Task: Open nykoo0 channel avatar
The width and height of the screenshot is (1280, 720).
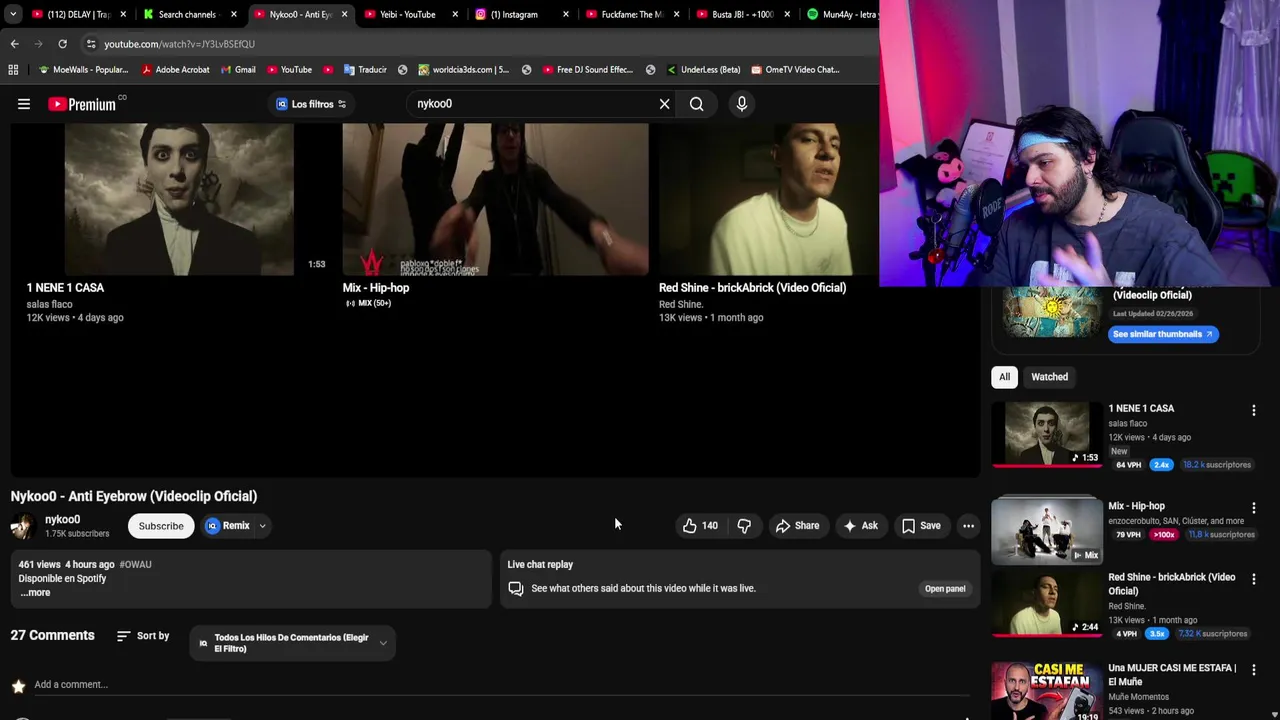Action: click(23, 526)
